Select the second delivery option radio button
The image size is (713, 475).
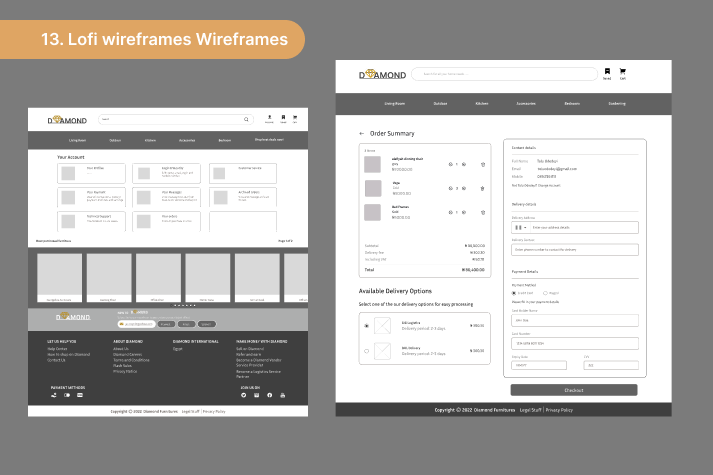366,351
